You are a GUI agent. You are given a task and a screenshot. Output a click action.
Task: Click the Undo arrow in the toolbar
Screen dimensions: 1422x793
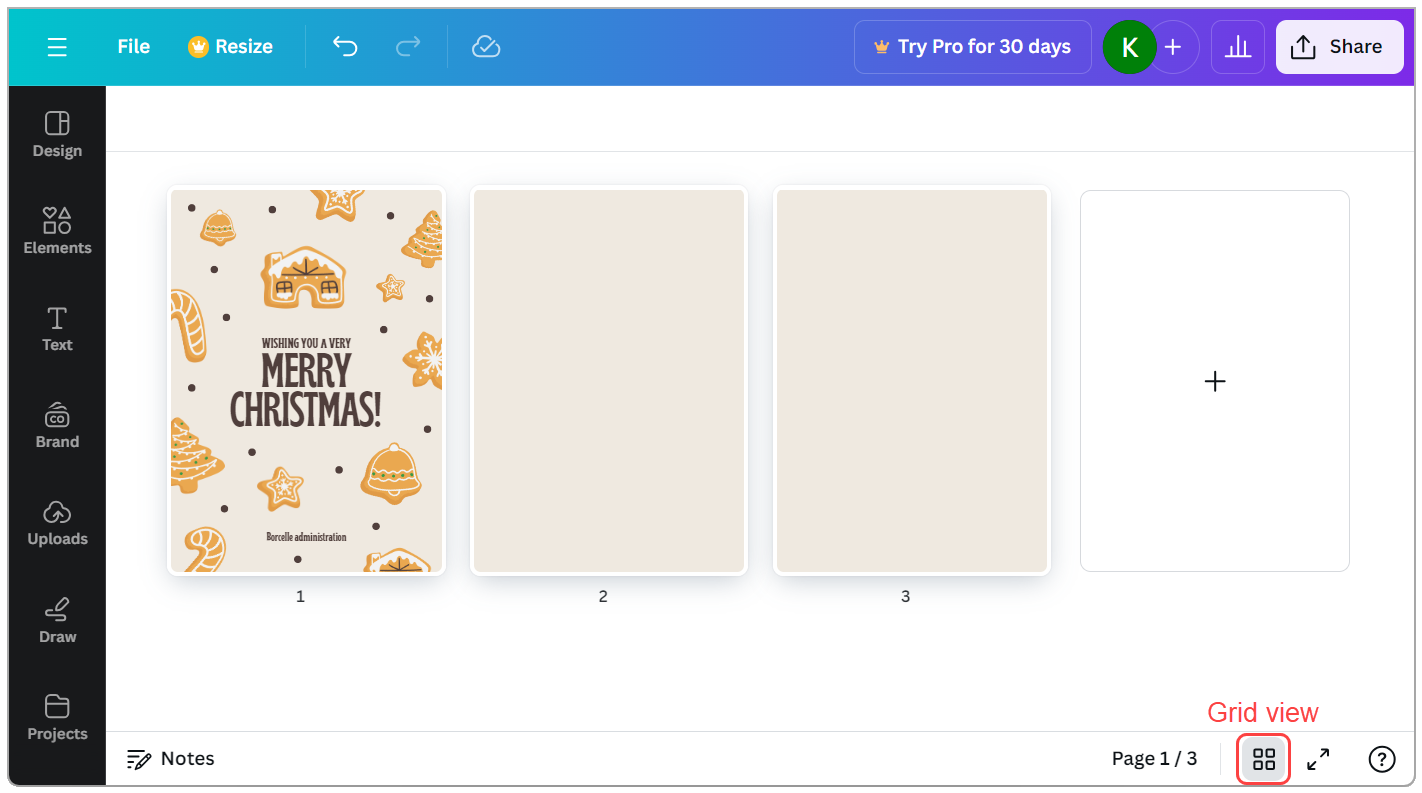click(344, 46)
